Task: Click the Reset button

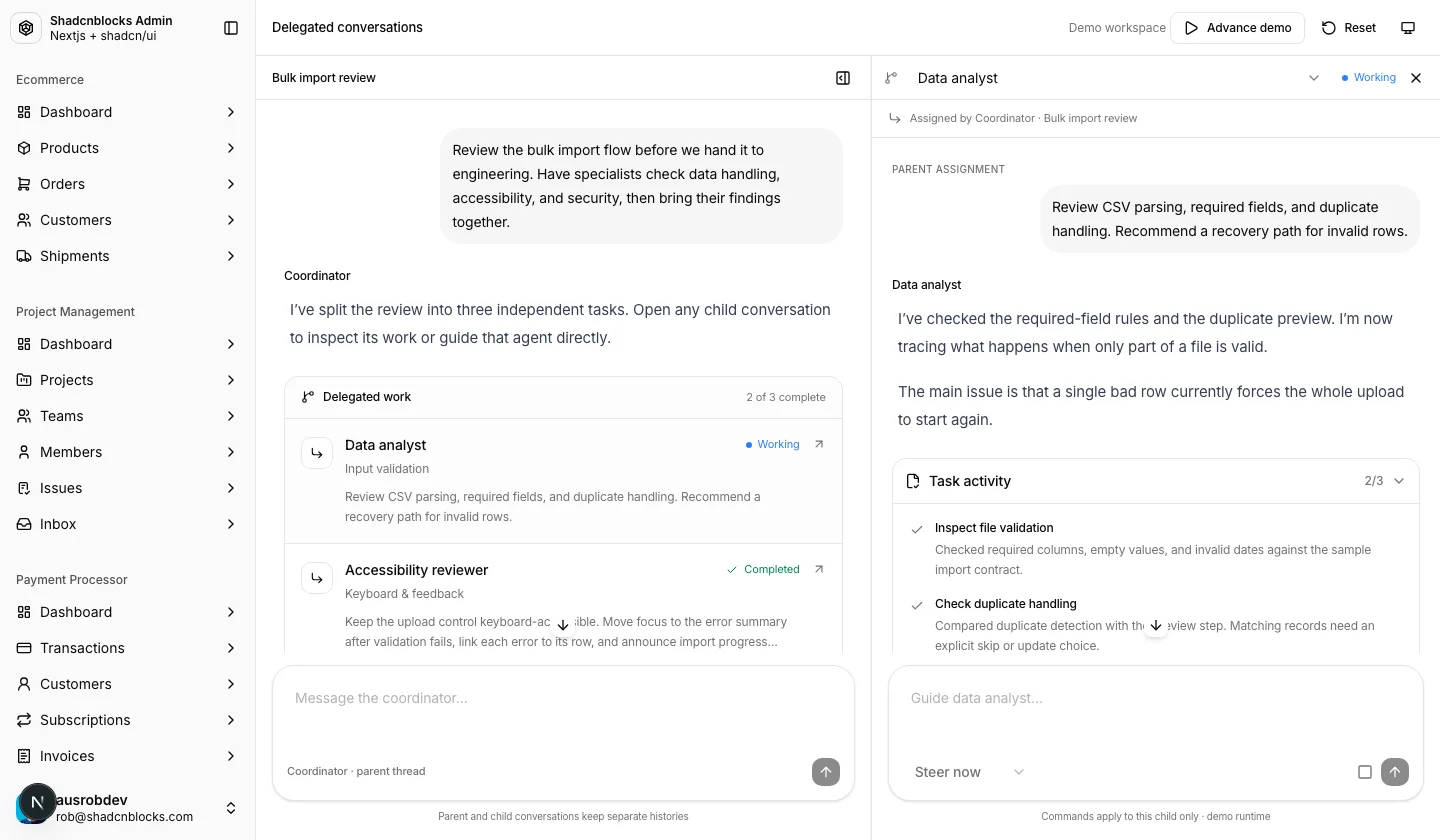Action: coord(1349,28)
